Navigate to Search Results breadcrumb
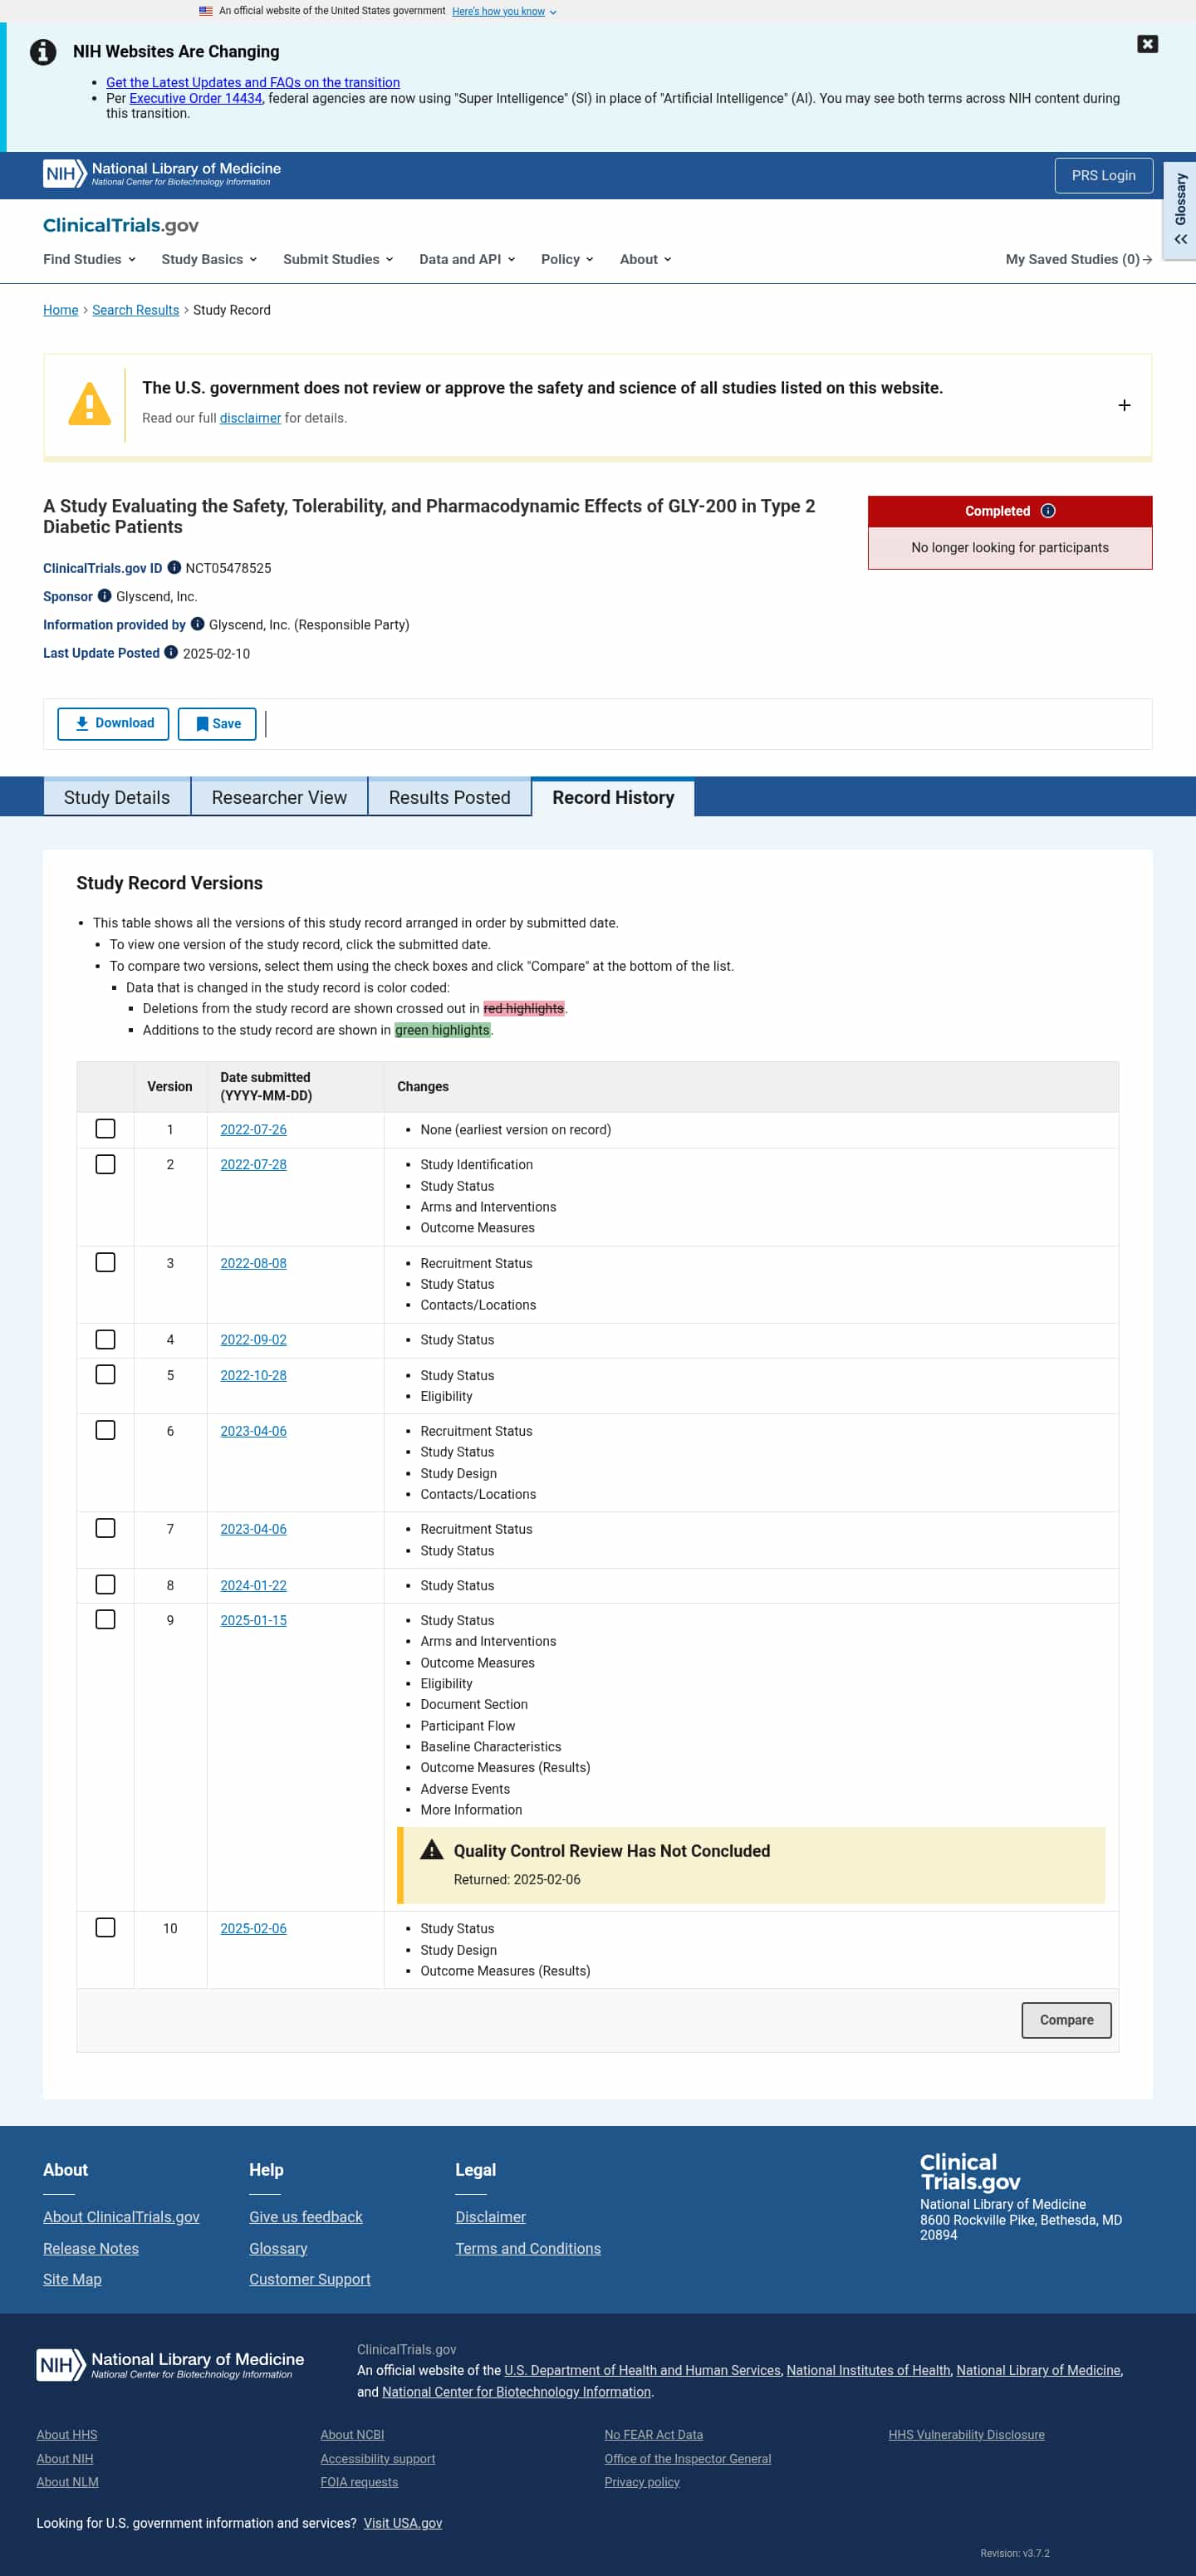1196x2576 pixels. tap(135, 310)
